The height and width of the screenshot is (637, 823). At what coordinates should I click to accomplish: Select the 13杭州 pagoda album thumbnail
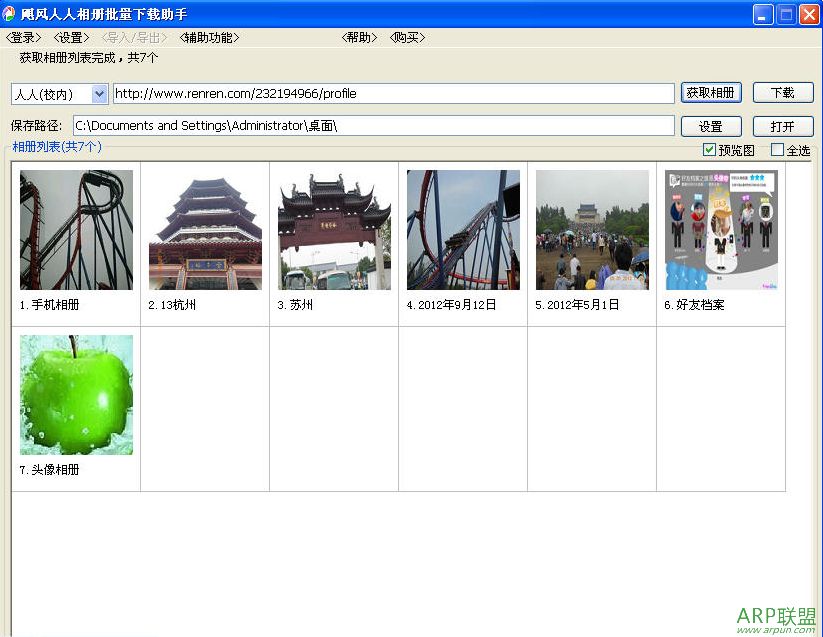click(x=205, y=230)
